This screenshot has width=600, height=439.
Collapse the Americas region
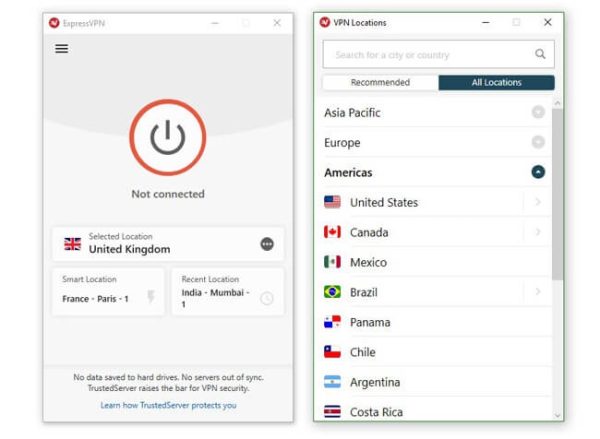[x=538, y=172]
